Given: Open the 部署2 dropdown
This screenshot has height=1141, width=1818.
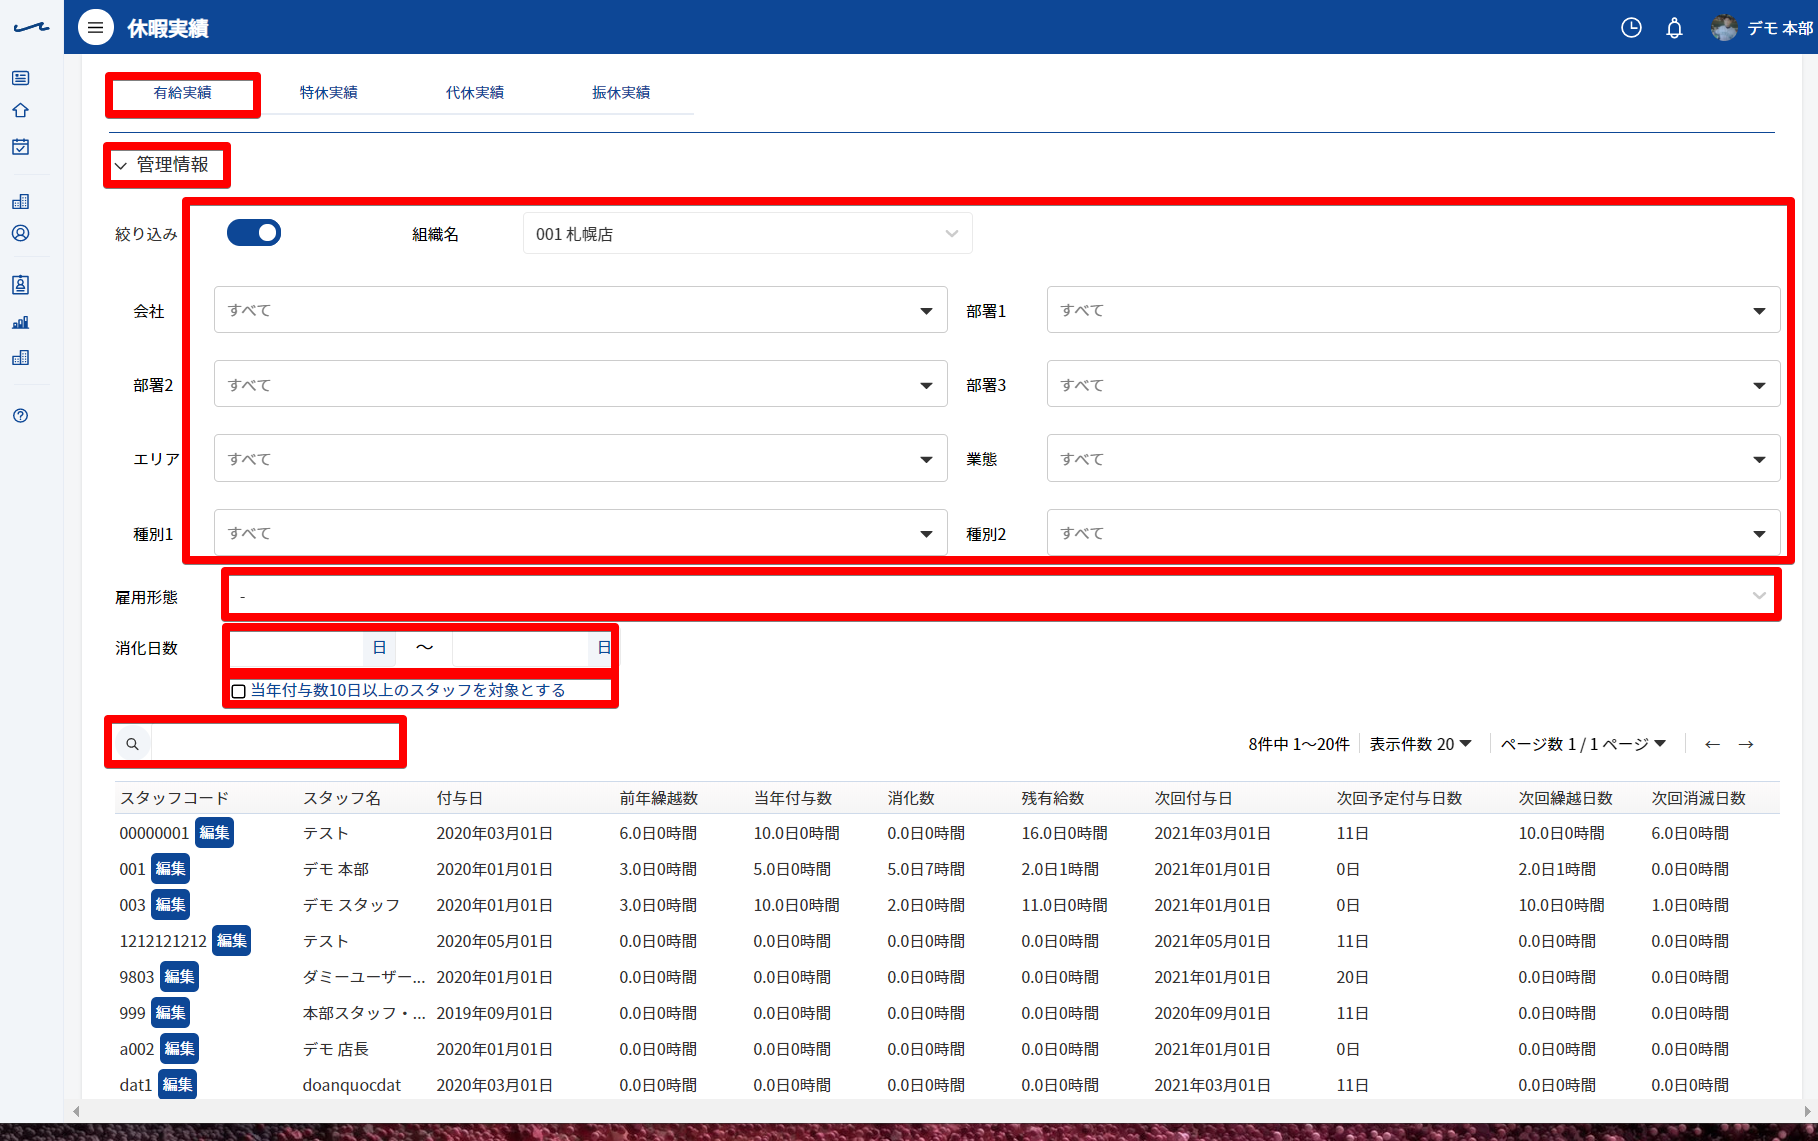Looking at the screenshot, I should coord(580,384).
